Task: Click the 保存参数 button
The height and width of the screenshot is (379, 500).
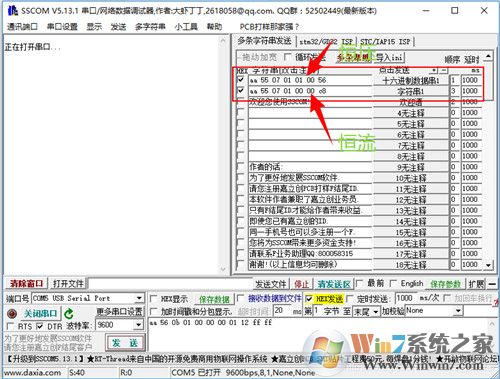Action: click(445, 284)
